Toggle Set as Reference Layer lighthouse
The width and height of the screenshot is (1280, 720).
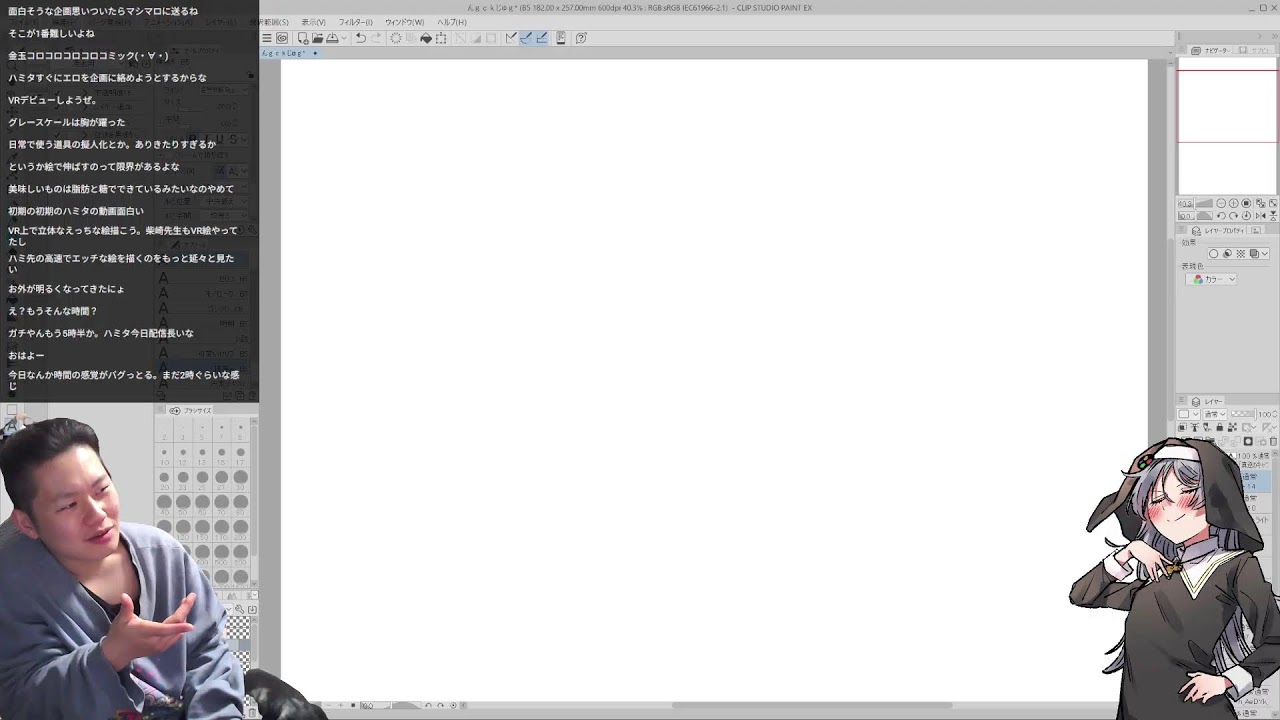(1195, 427)
